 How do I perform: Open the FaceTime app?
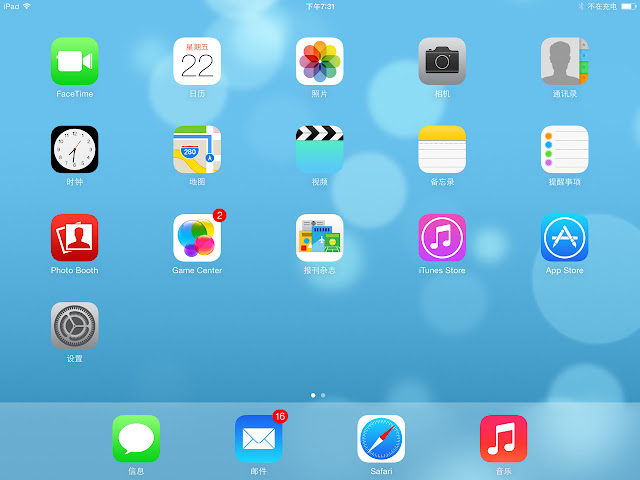[x=75, y=61]
